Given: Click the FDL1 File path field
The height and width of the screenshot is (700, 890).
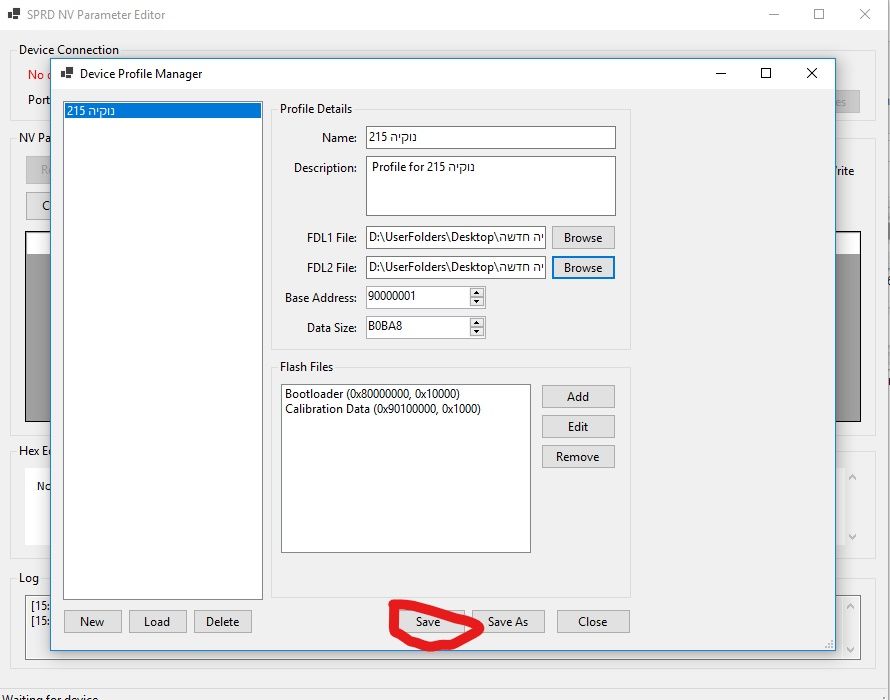Looking at the screenshot, I should (x=455, y=237).
